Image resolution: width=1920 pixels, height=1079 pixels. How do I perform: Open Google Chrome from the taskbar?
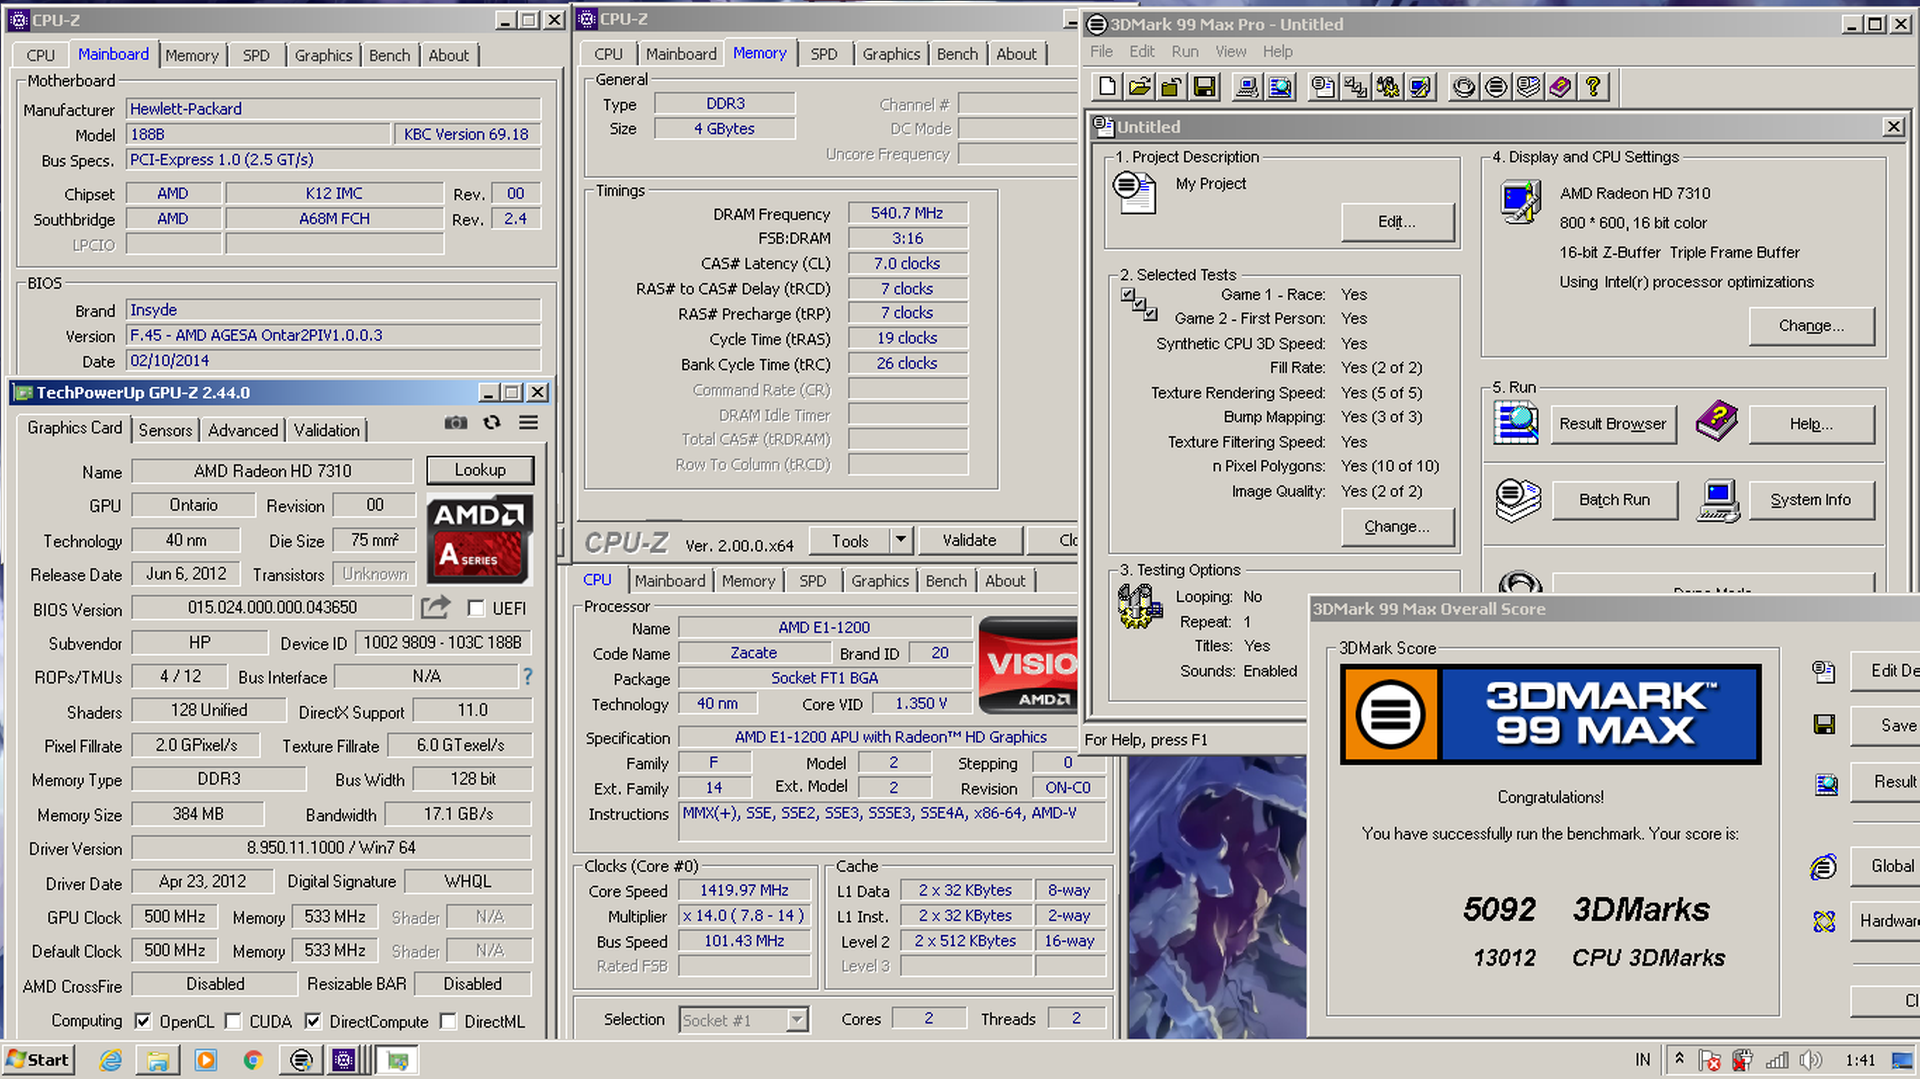[x=253, y=1060]
